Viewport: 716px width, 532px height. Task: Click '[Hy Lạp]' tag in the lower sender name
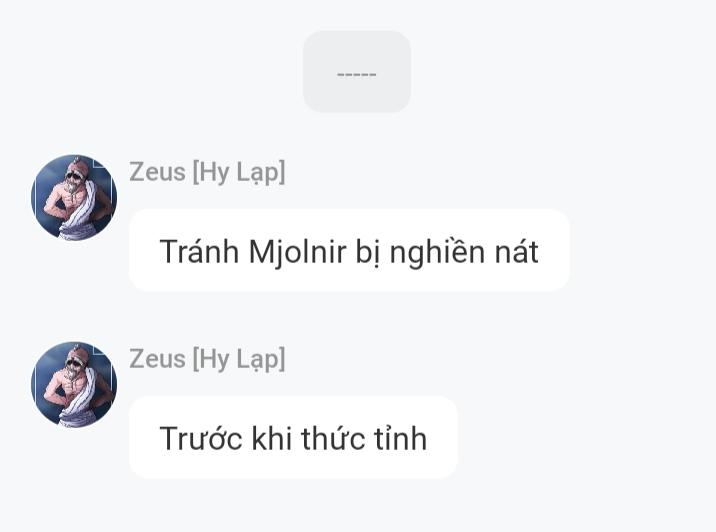pyautogui.click(x=239, y=360)
